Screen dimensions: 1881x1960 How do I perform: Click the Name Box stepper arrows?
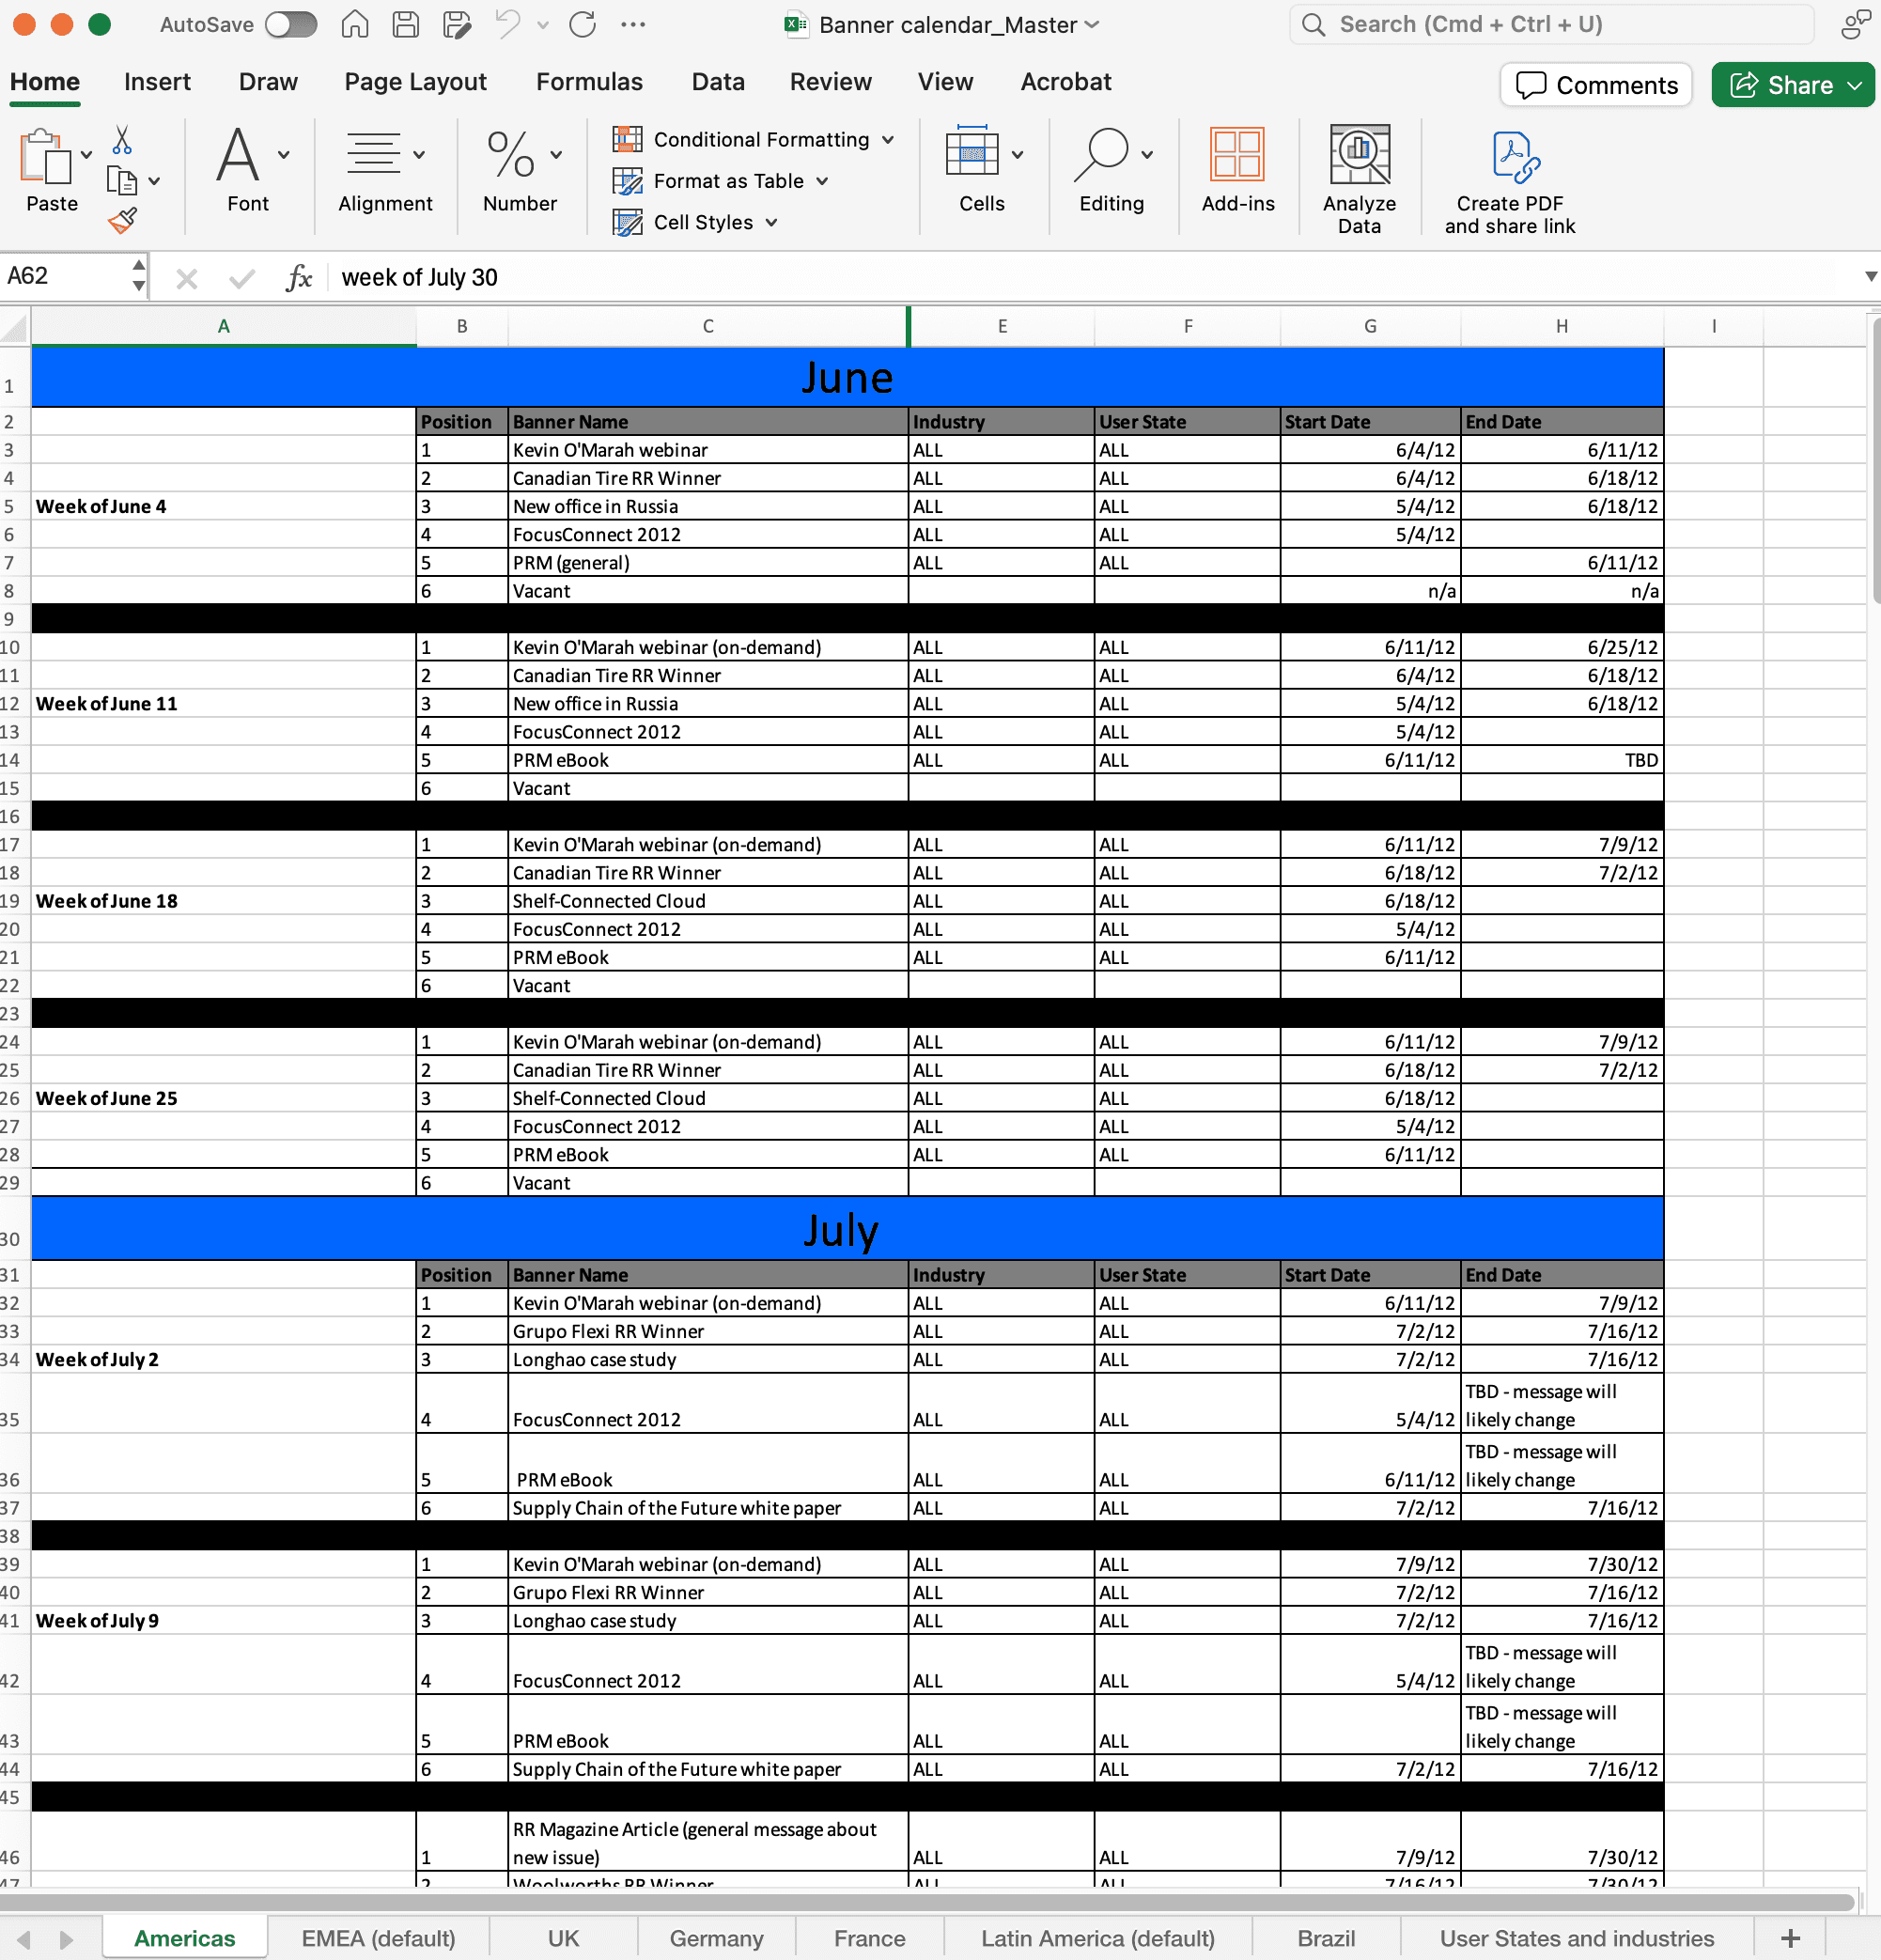139,276
